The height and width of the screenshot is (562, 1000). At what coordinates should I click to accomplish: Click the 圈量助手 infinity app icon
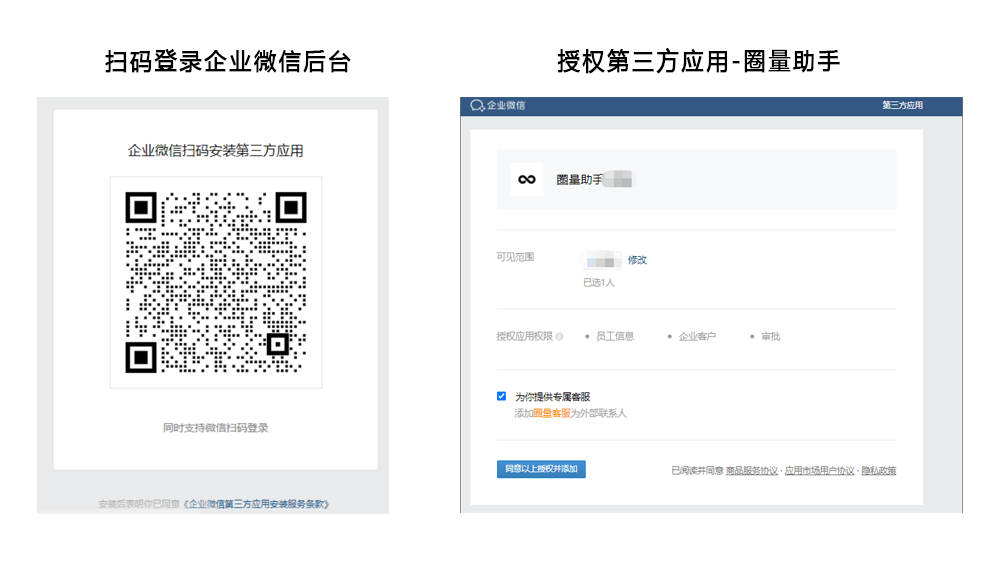pyautogui.click(x=526, y=179)
